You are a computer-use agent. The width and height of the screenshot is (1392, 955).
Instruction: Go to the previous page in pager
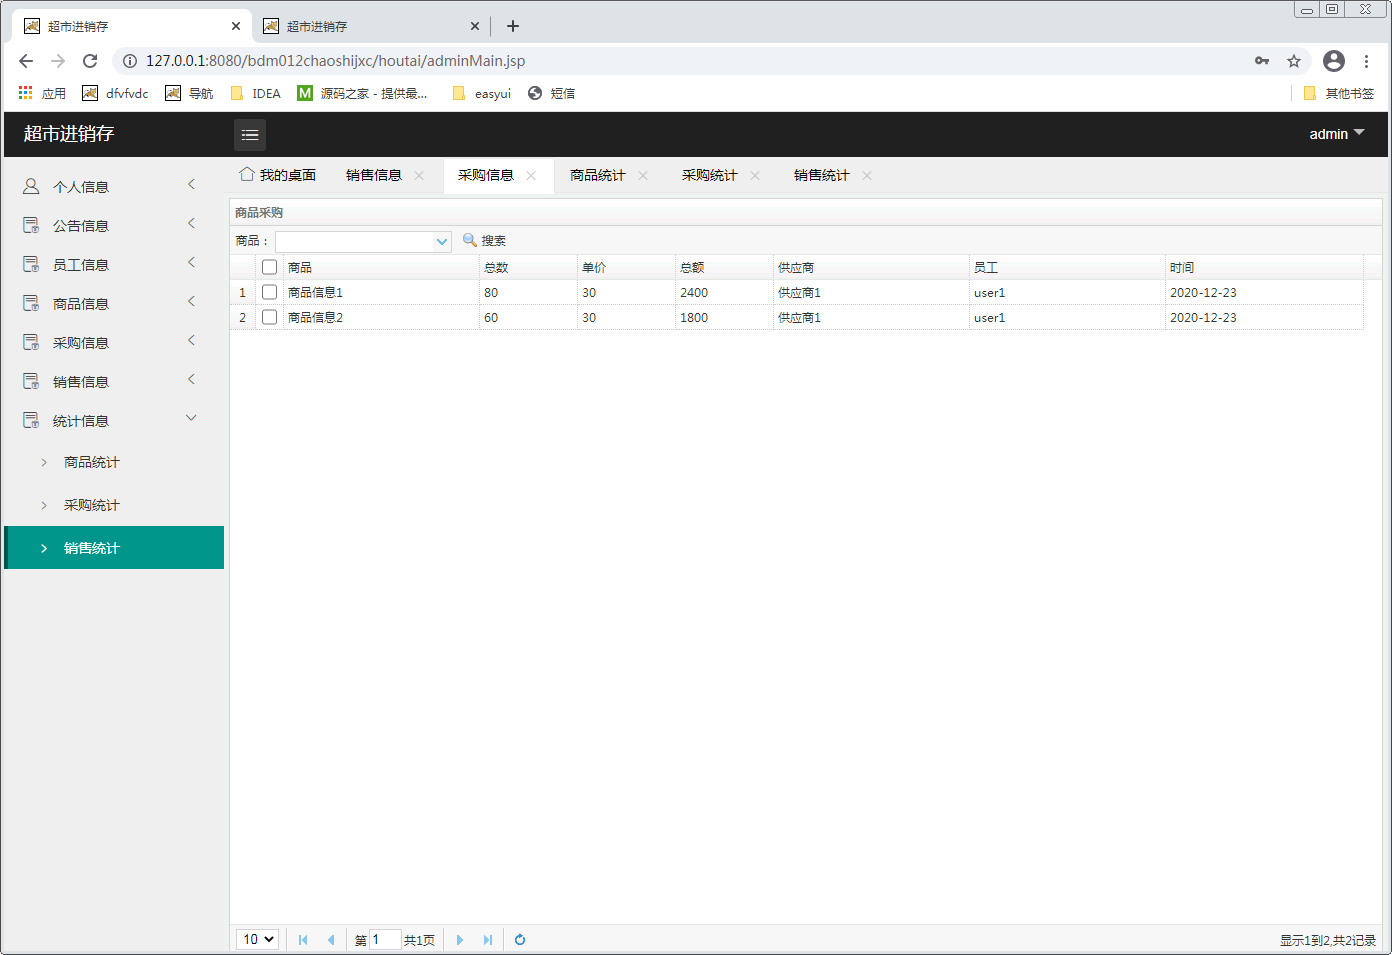point(331,940)
